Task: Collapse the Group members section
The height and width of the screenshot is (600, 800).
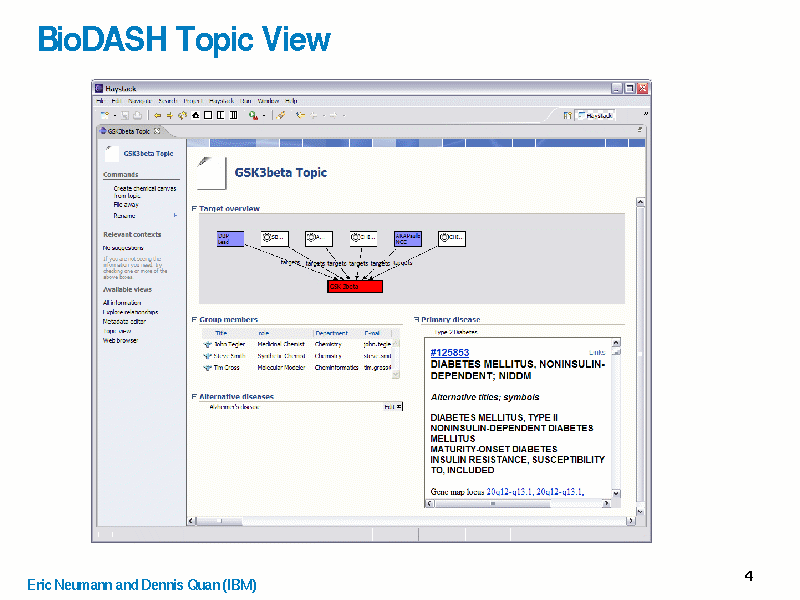Action: tap(194, 320)
